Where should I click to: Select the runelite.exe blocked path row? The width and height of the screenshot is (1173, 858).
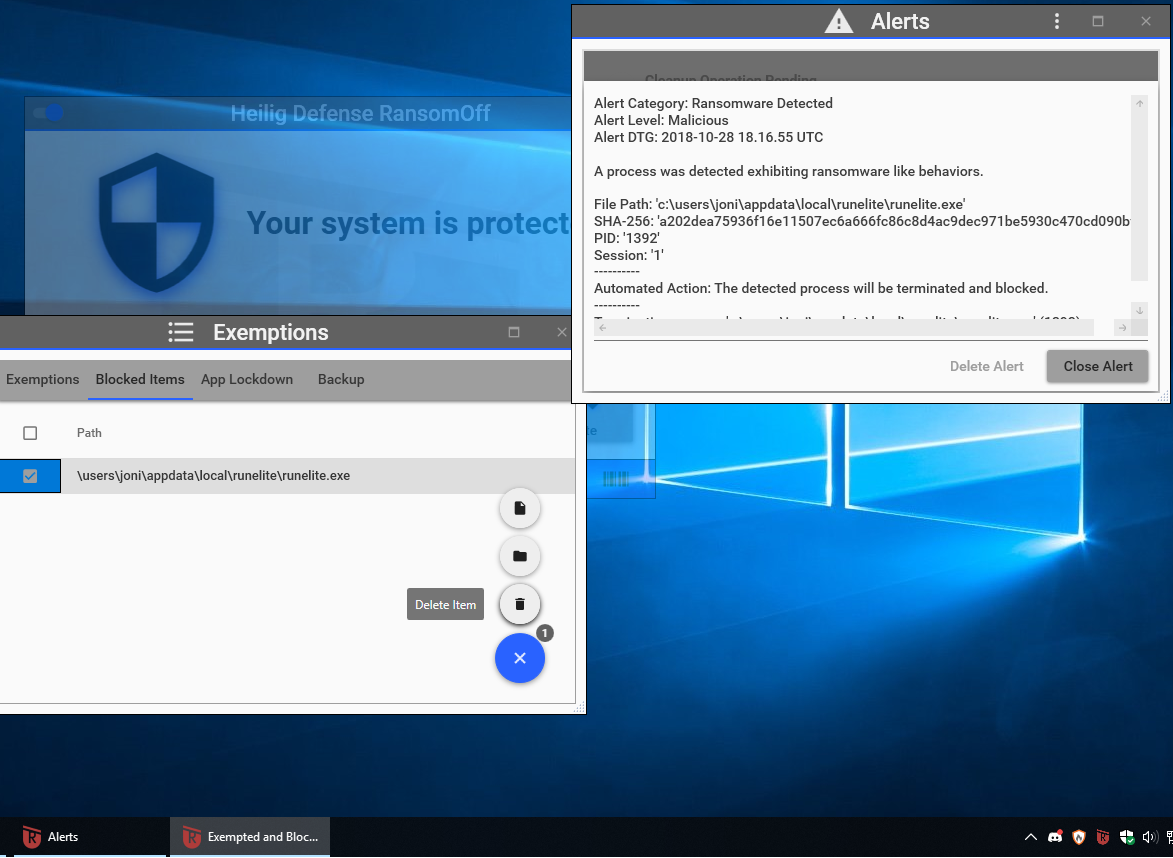287,476
